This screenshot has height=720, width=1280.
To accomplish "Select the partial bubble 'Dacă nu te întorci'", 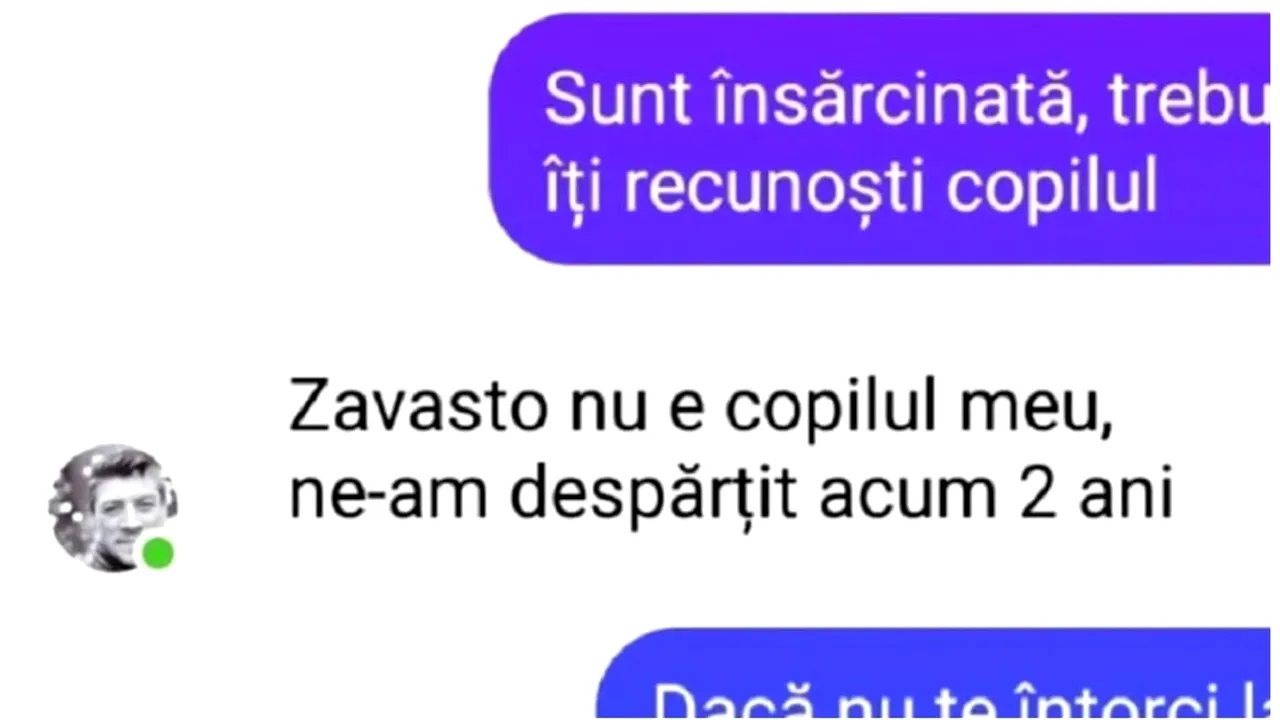I will point(934,673).
